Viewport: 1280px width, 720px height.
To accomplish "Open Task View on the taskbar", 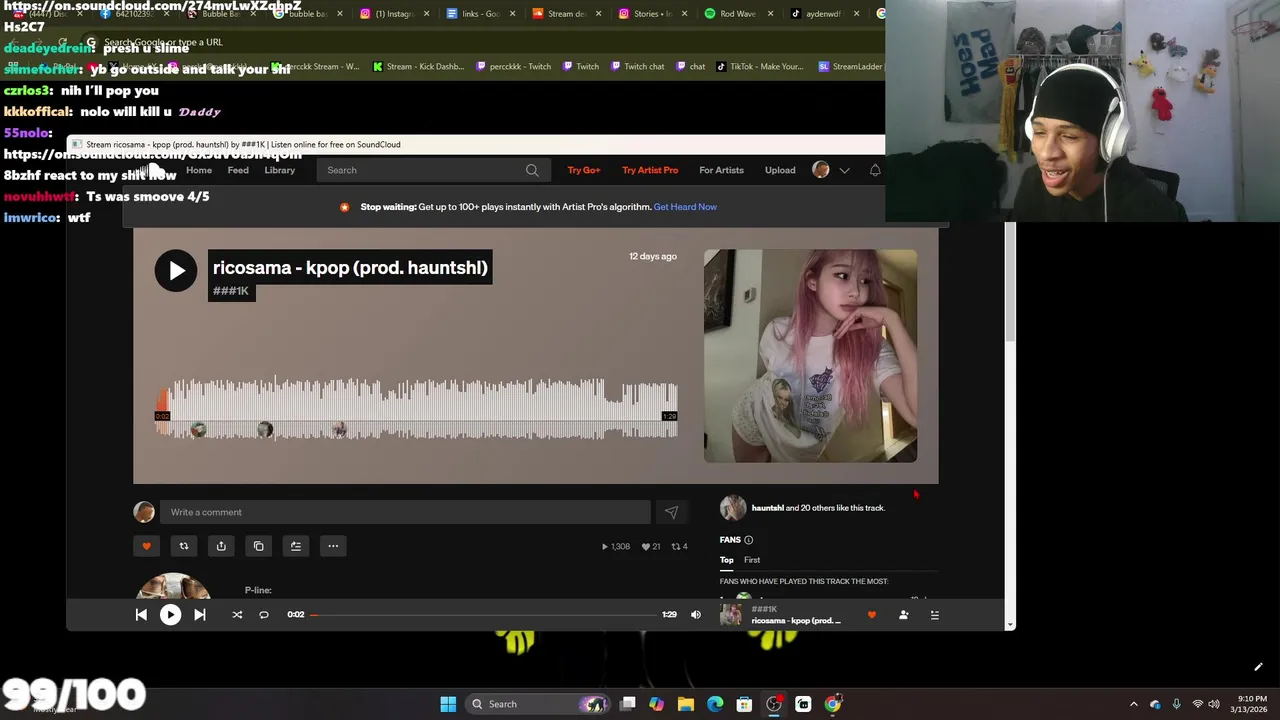I will pyautogui.click(x=628, y=704).
